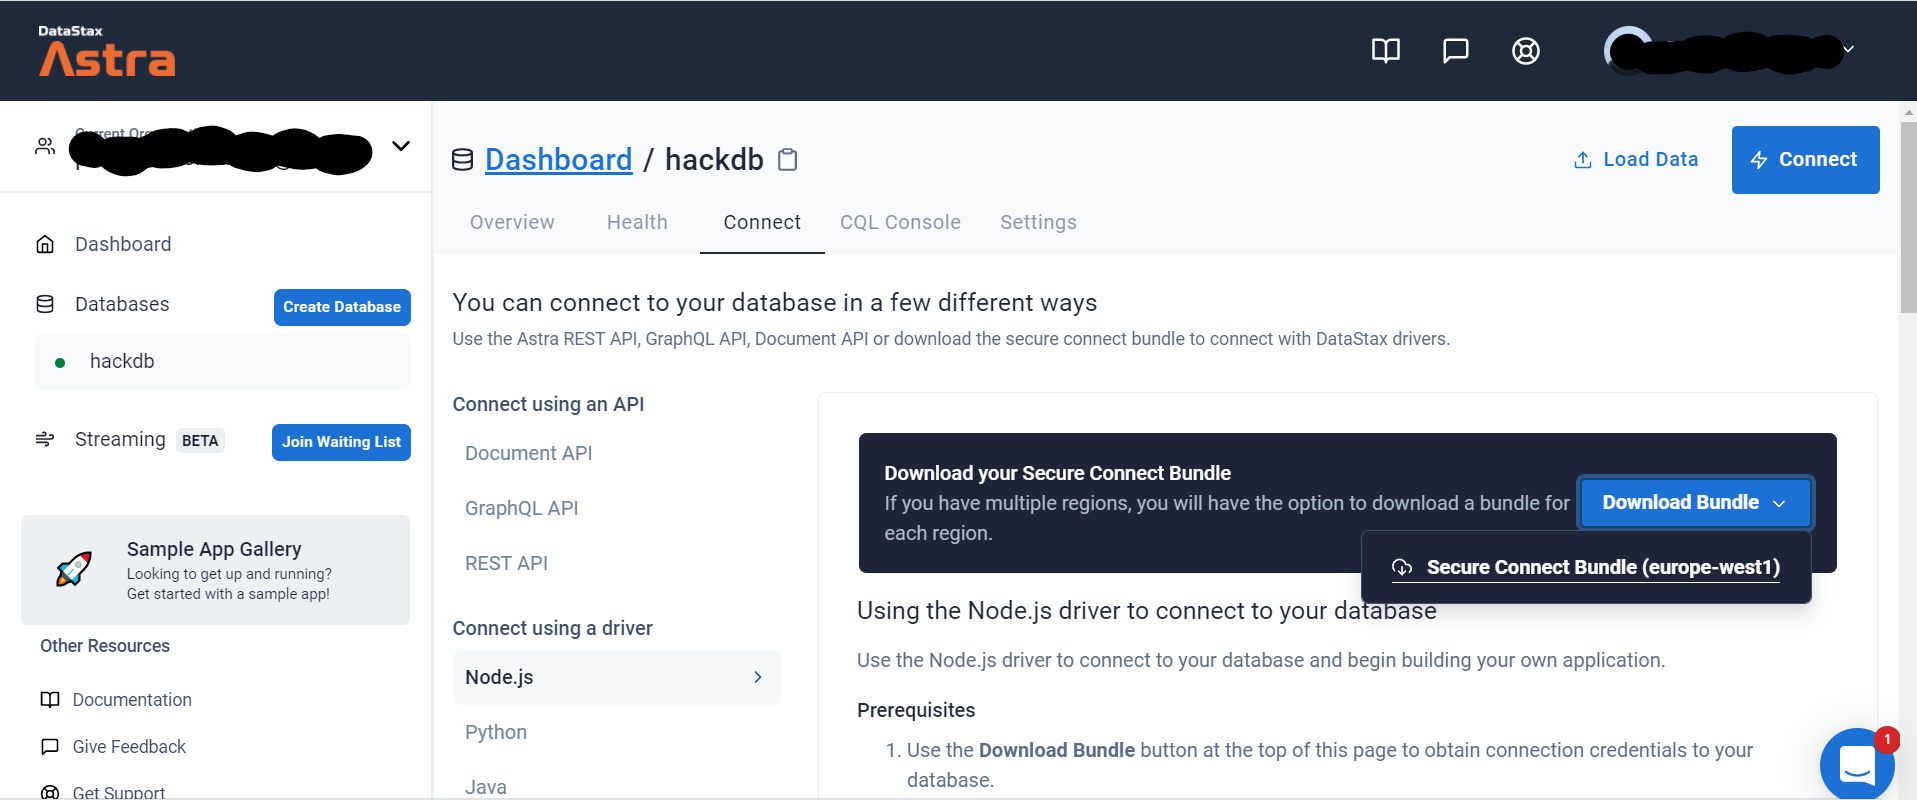Select the Python driver option
The width and height of the screenshot is (1917, 800).
point(496,732)
